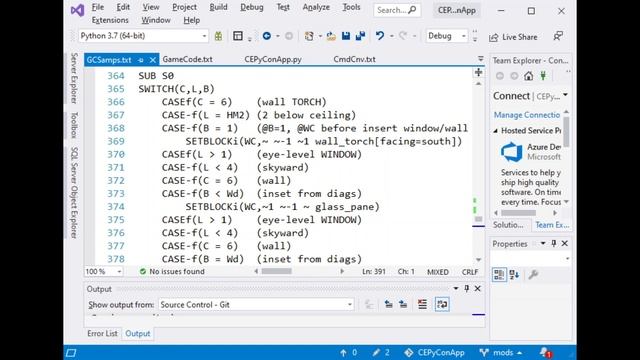Collapse Hosted Service Providers section
The image size is (640, 360).
(496, 131)
